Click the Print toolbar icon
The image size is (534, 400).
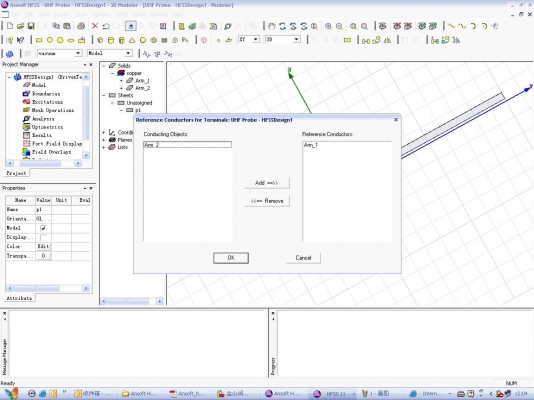pyautogui.click(x=81, y=26)
